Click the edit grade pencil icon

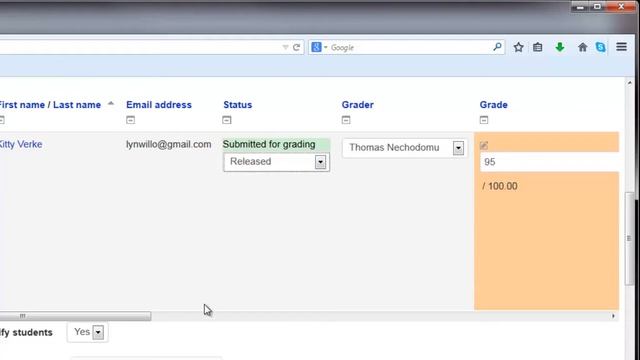click(x=484, y=145)
